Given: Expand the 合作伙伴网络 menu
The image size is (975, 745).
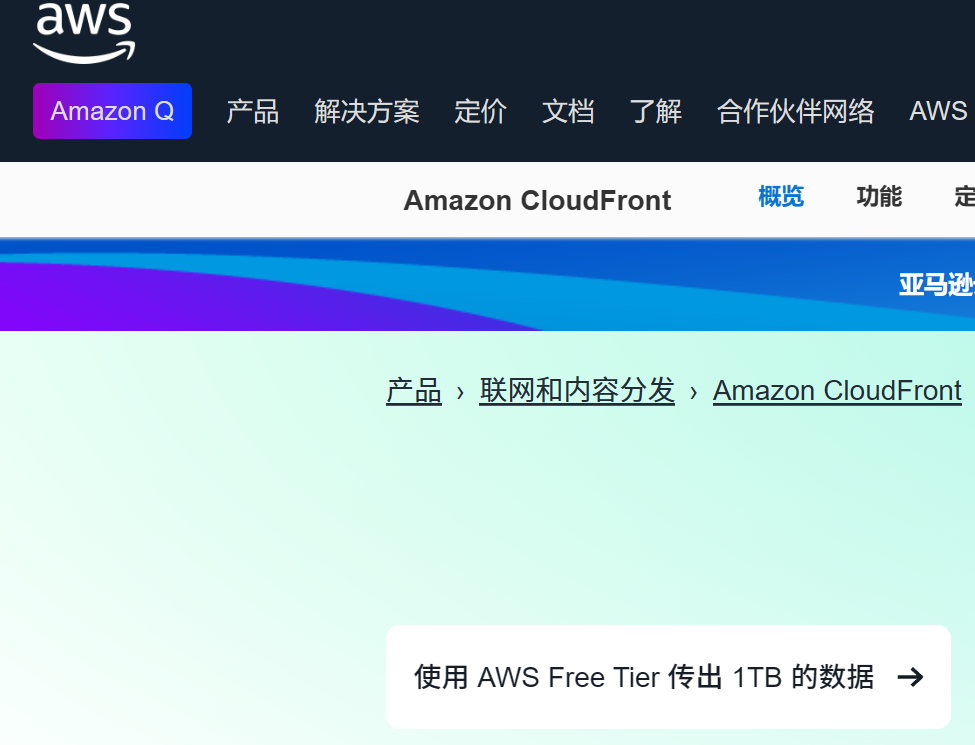Looking at the screenshot, I should [x=796, y=111].
